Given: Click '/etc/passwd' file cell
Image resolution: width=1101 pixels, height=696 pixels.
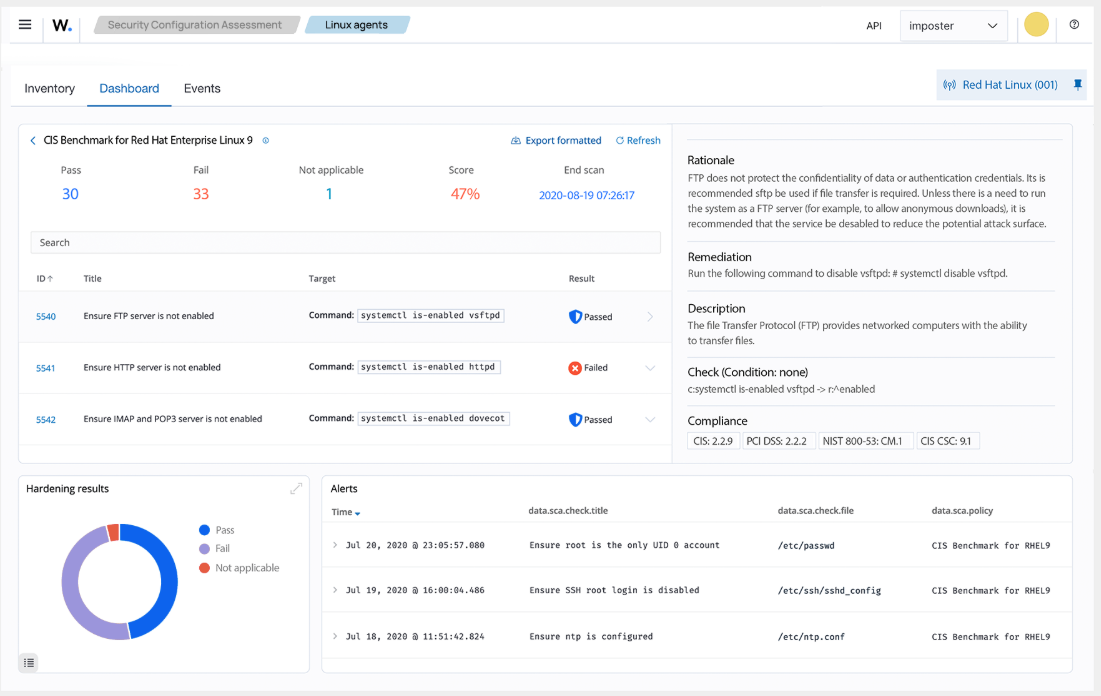Looking at the screenshot, I should pyautogui.click(x=806, y=546).
